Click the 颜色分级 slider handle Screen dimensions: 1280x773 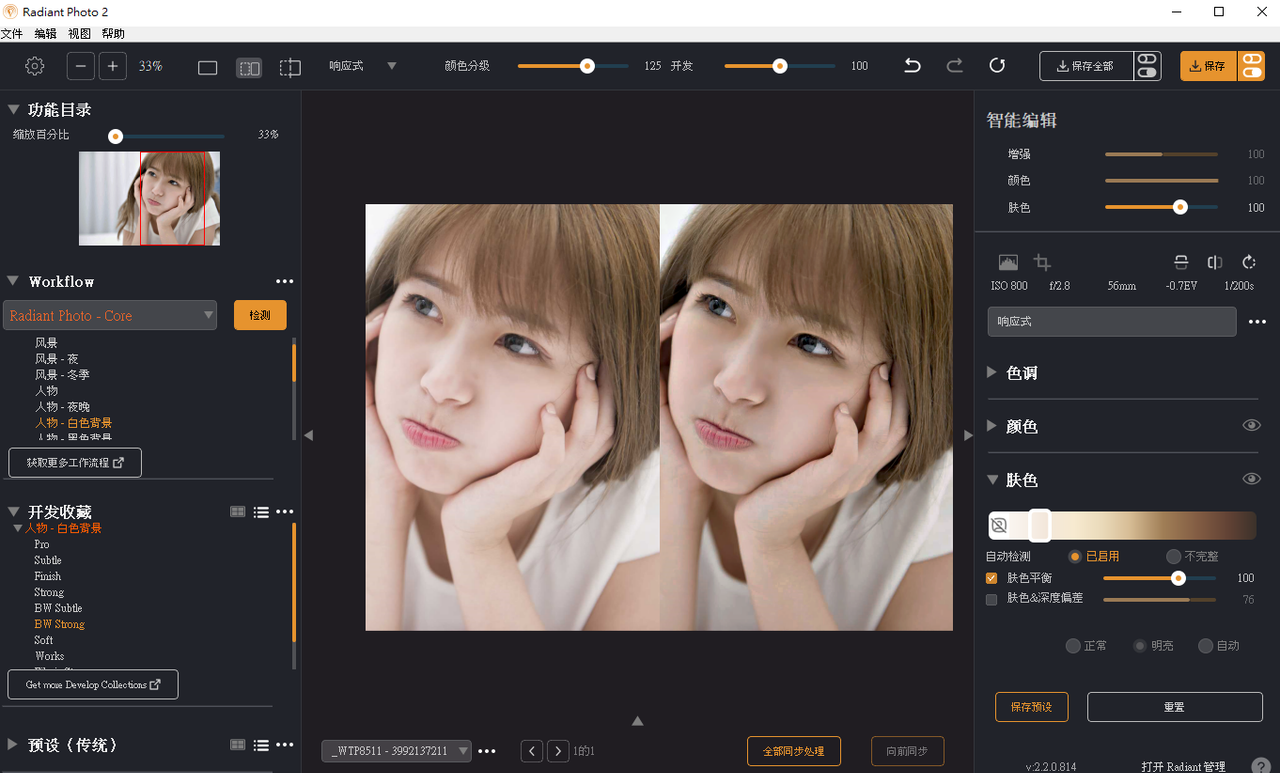[587, 66]
